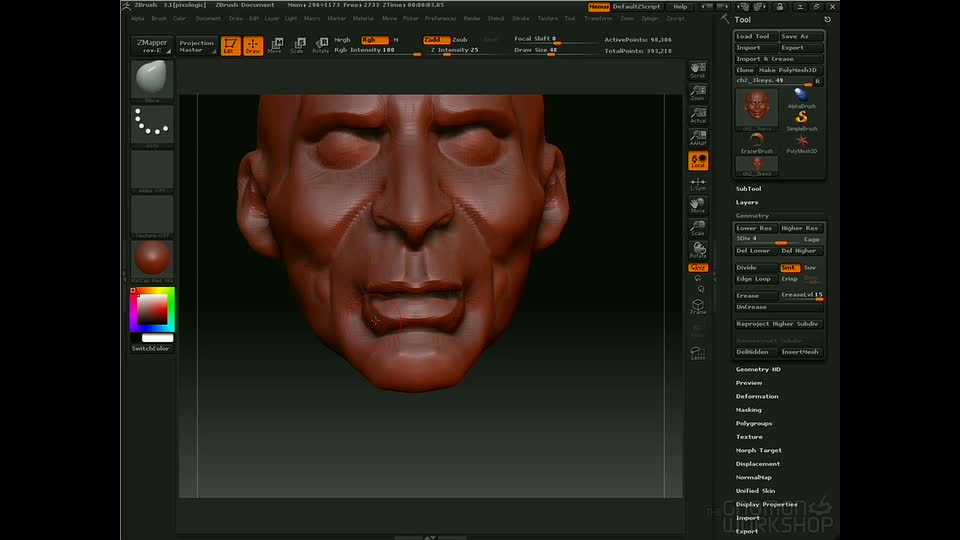Expand the Layers section
Screen dimensions: 960x540
click(747, 202)
